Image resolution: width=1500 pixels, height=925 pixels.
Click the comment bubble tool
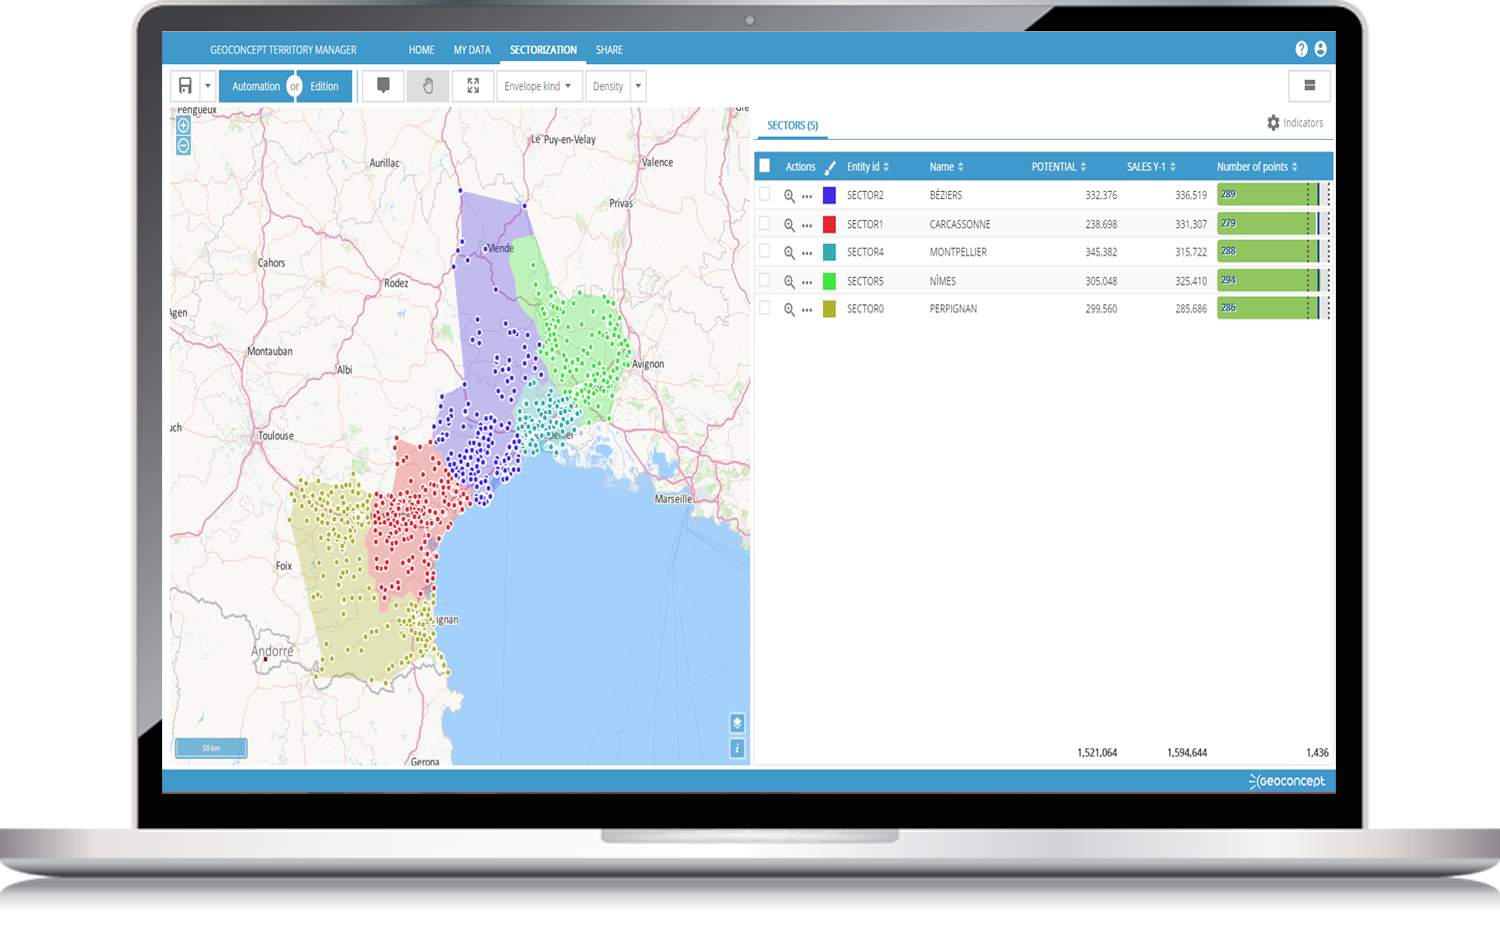pyautogui.click(x=383, y=86)
